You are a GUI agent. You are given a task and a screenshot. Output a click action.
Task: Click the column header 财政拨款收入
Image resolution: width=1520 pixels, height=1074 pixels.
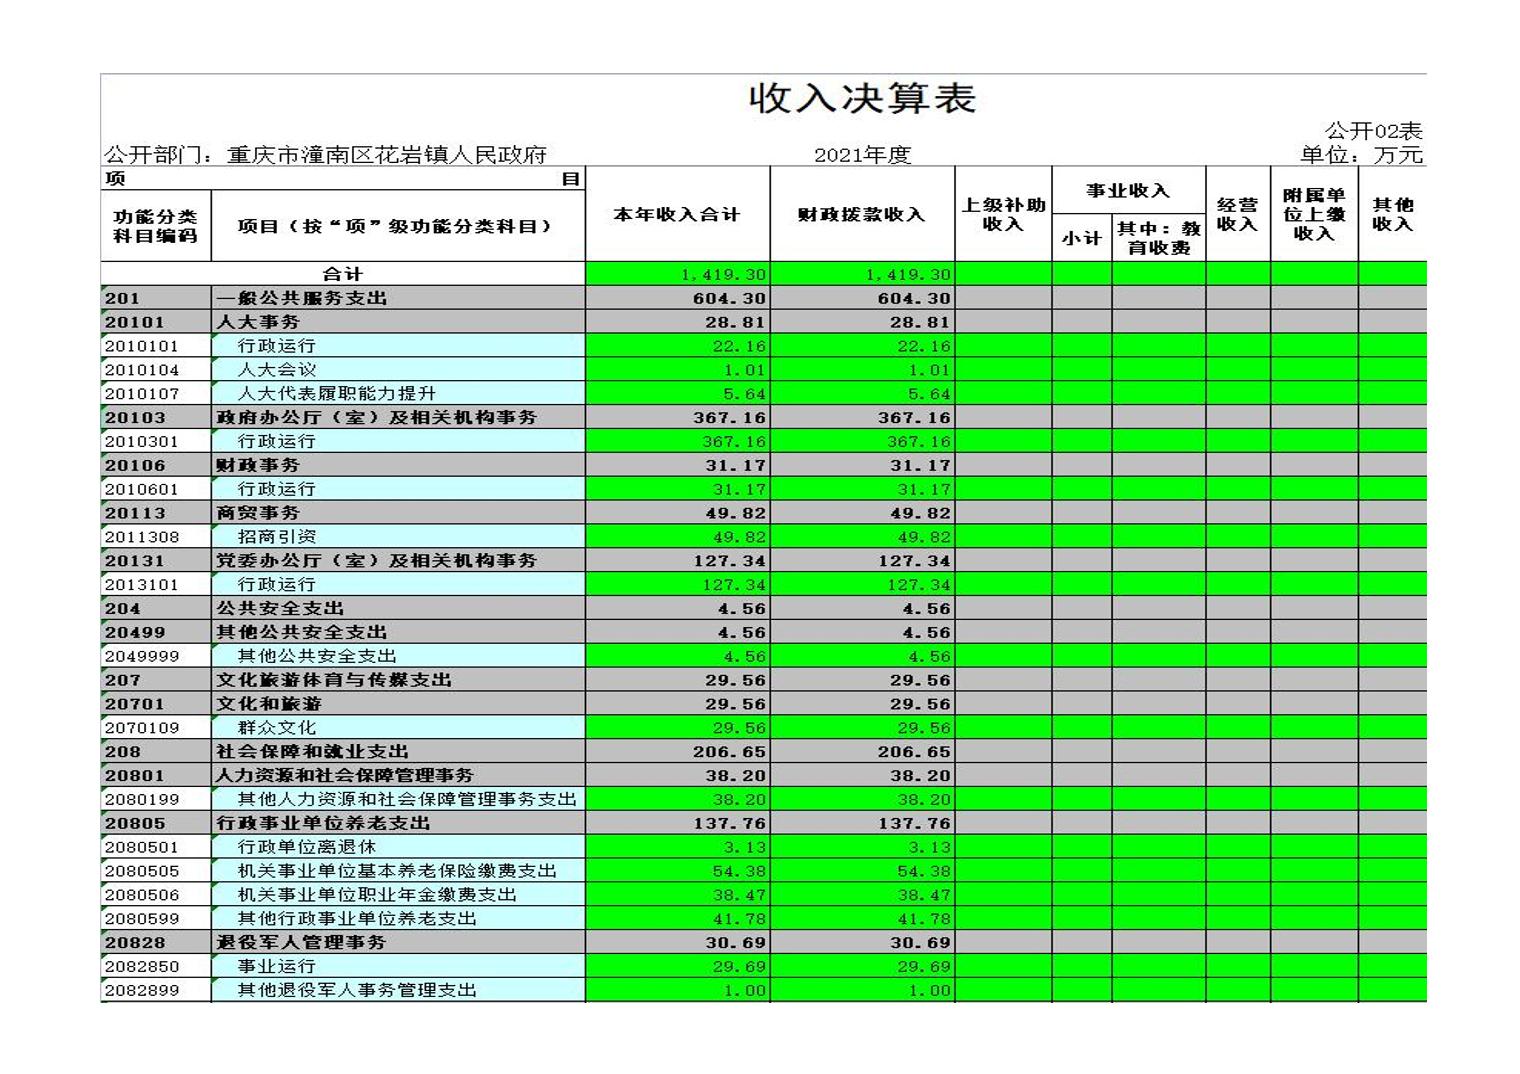pos(861,214)
